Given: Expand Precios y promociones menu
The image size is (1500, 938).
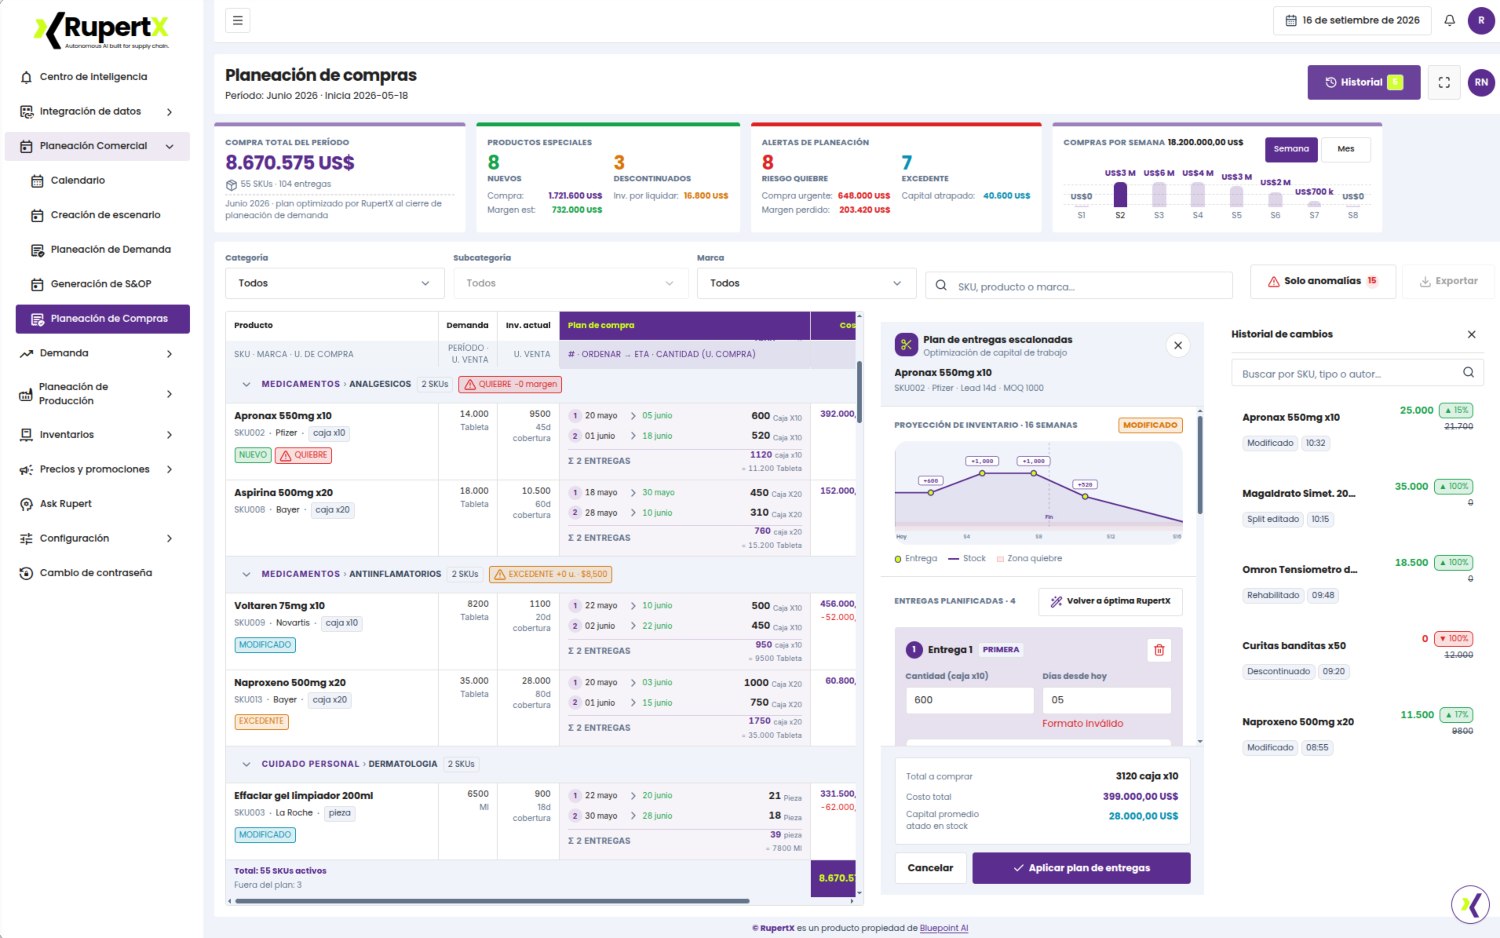Looking at the screenshot, I should tap(96, 470).
